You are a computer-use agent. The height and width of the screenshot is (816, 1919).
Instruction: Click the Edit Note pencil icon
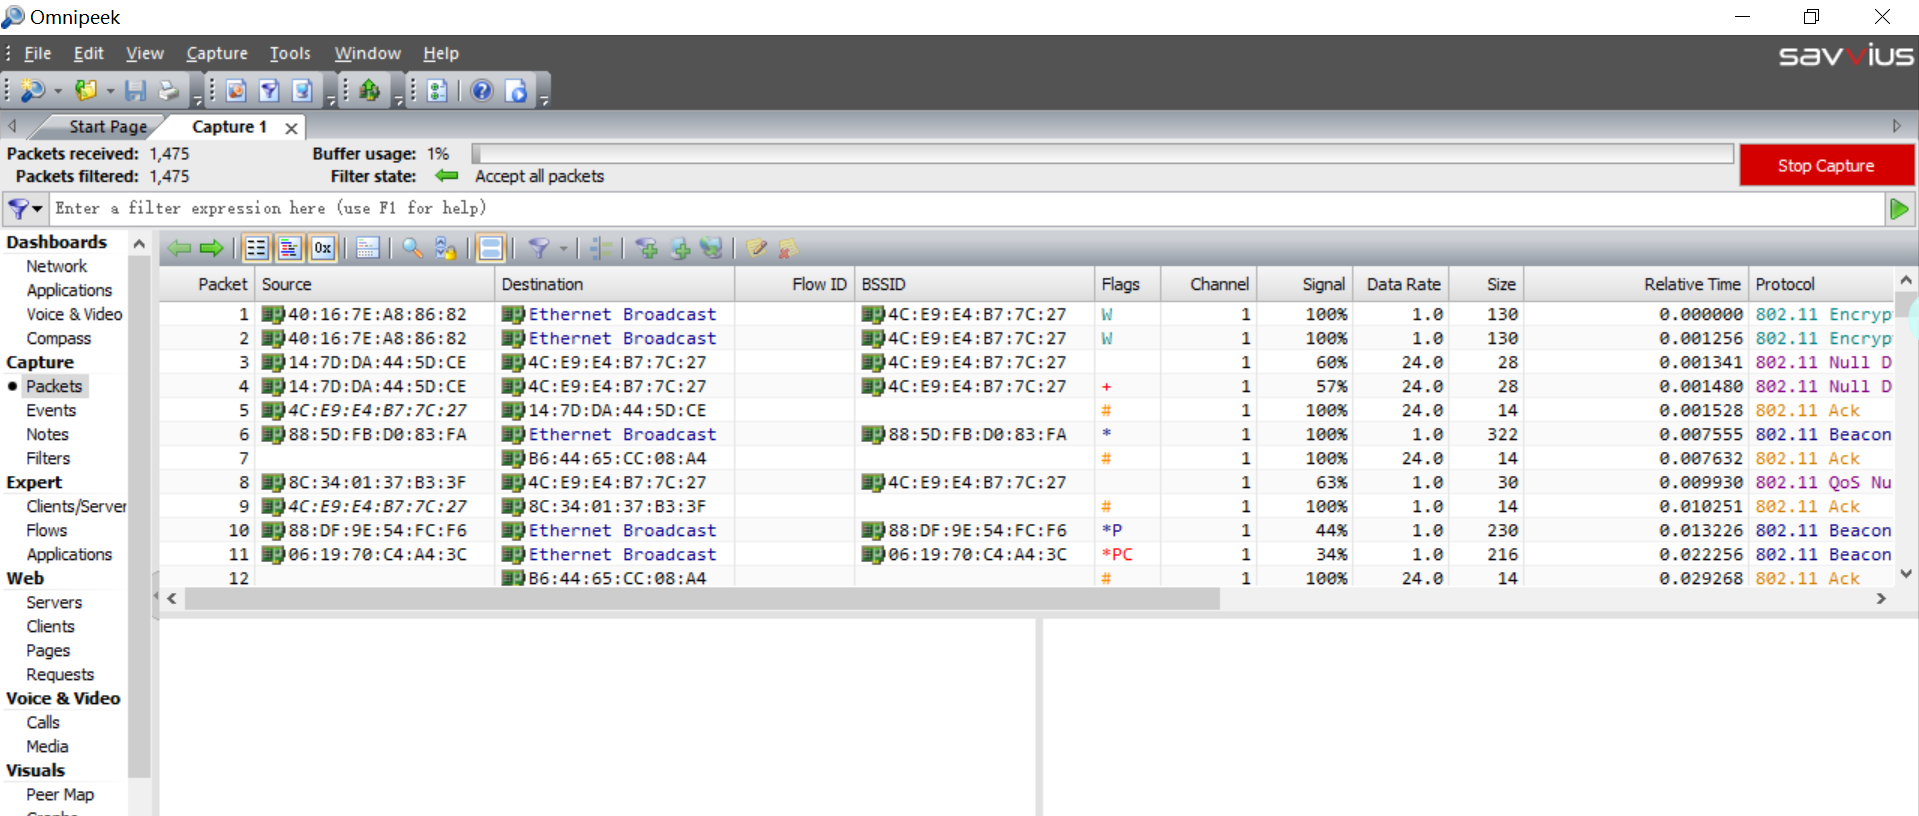(x=757, y=248)
